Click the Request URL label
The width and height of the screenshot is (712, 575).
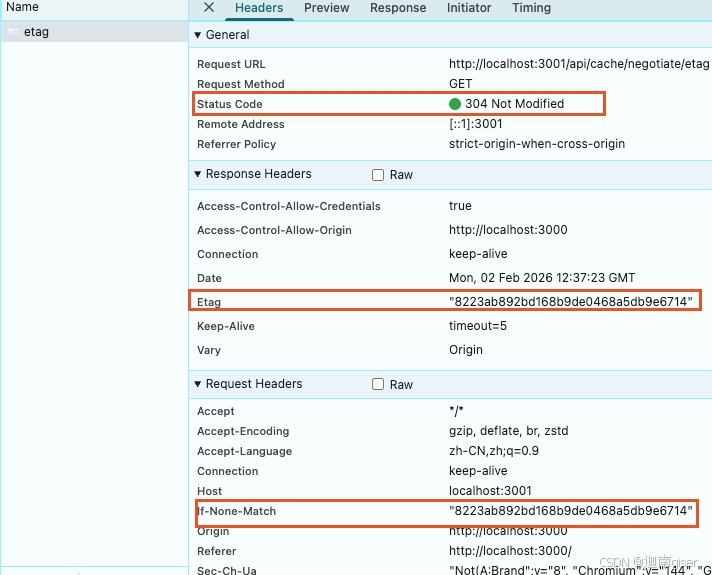(x=231, y=64)
